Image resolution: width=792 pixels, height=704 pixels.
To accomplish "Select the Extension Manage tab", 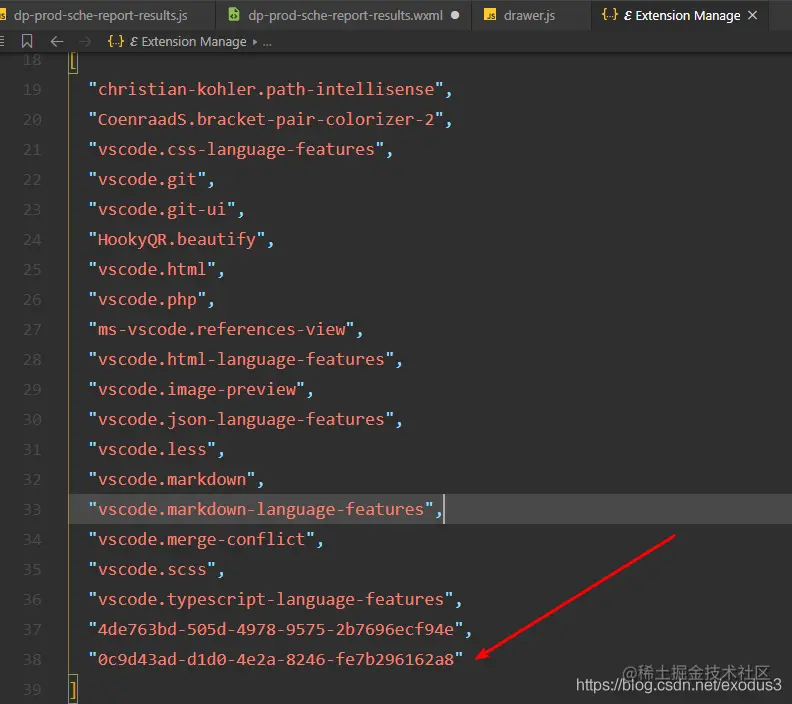I will 682,15.
